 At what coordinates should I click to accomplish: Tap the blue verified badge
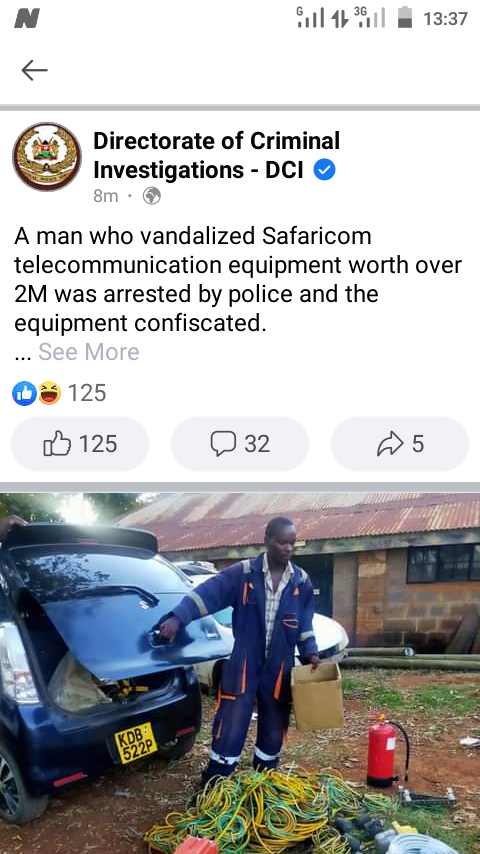tap(325, 170)
